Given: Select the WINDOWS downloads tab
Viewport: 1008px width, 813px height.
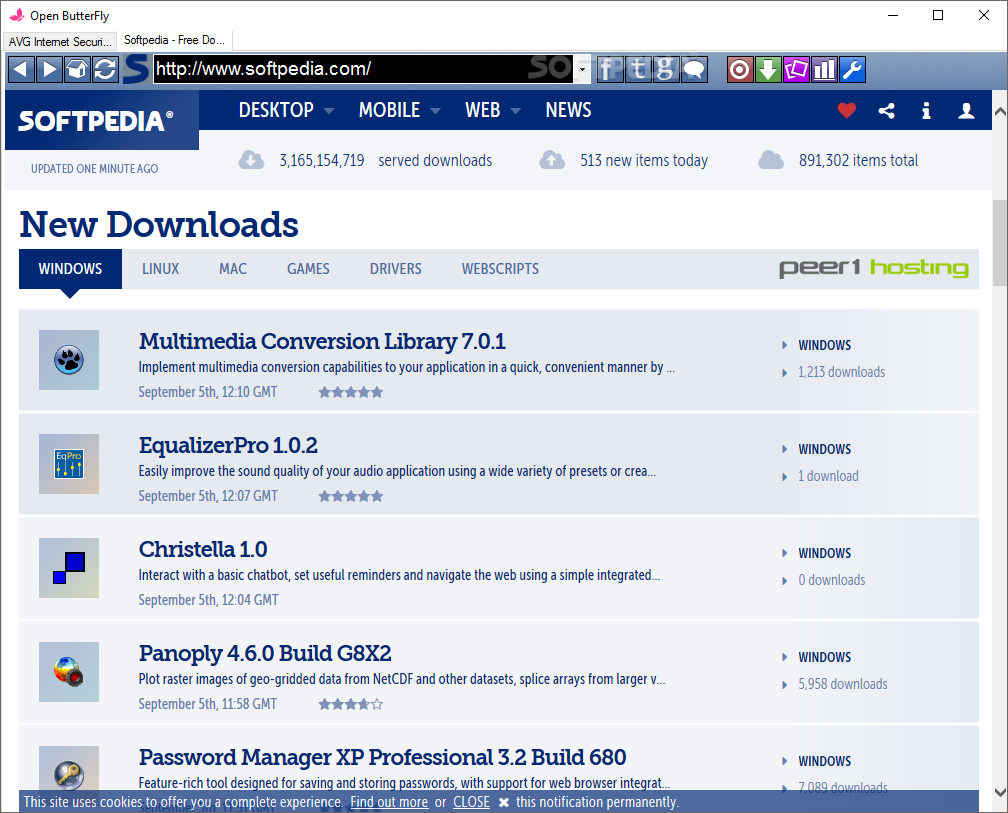Looking at the screenshot, I should pyautogui.click(x=70, y=269).
